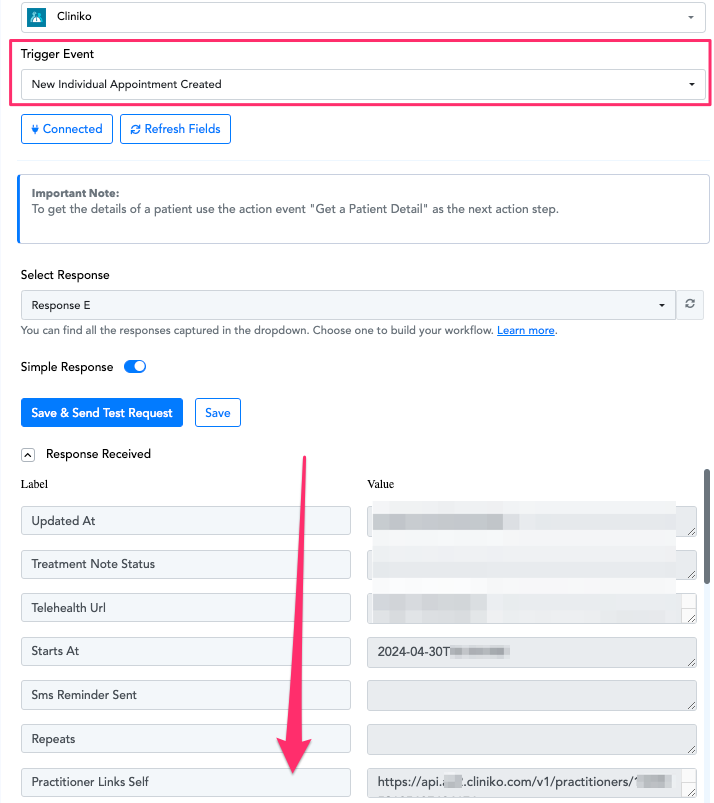This screenshot has height=803, width=714.
Task: Click the Practitioner Links Self label field
Action: [x=186, y=782]
